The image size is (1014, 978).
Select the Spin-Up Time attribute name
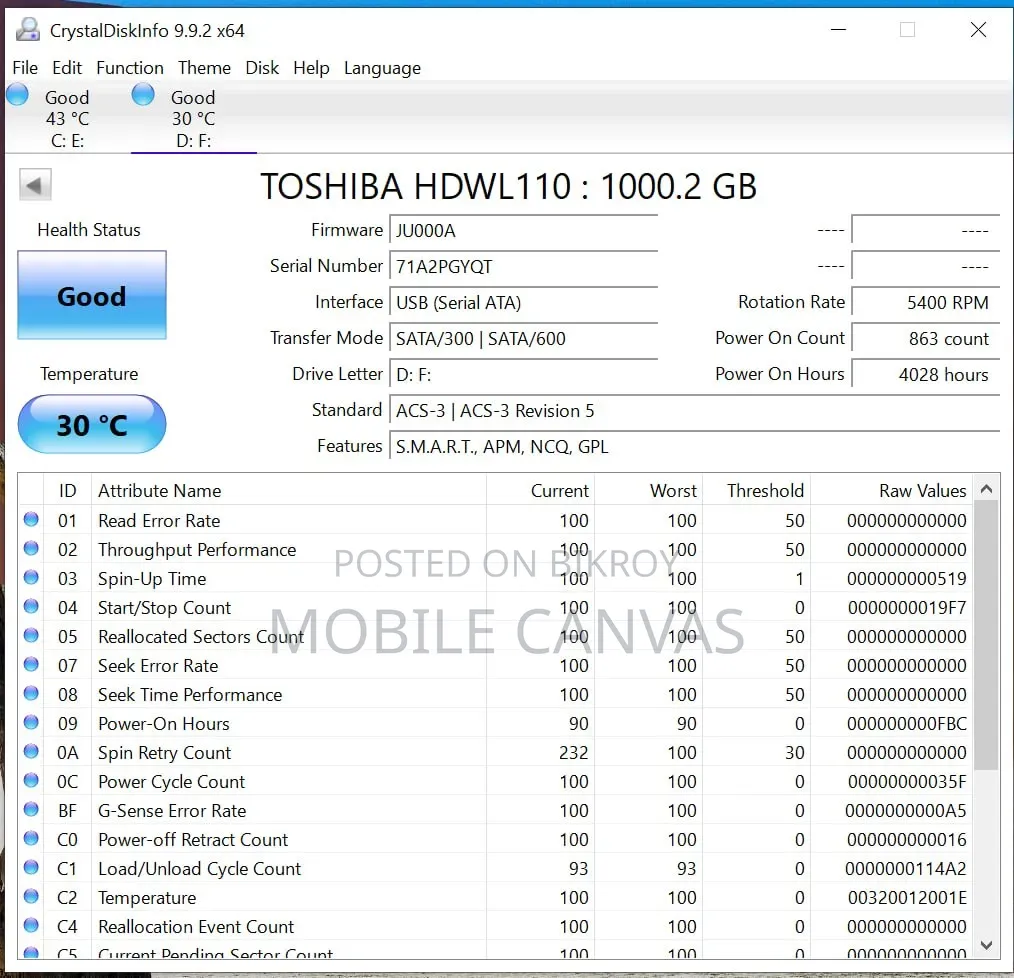click(152, 579)
